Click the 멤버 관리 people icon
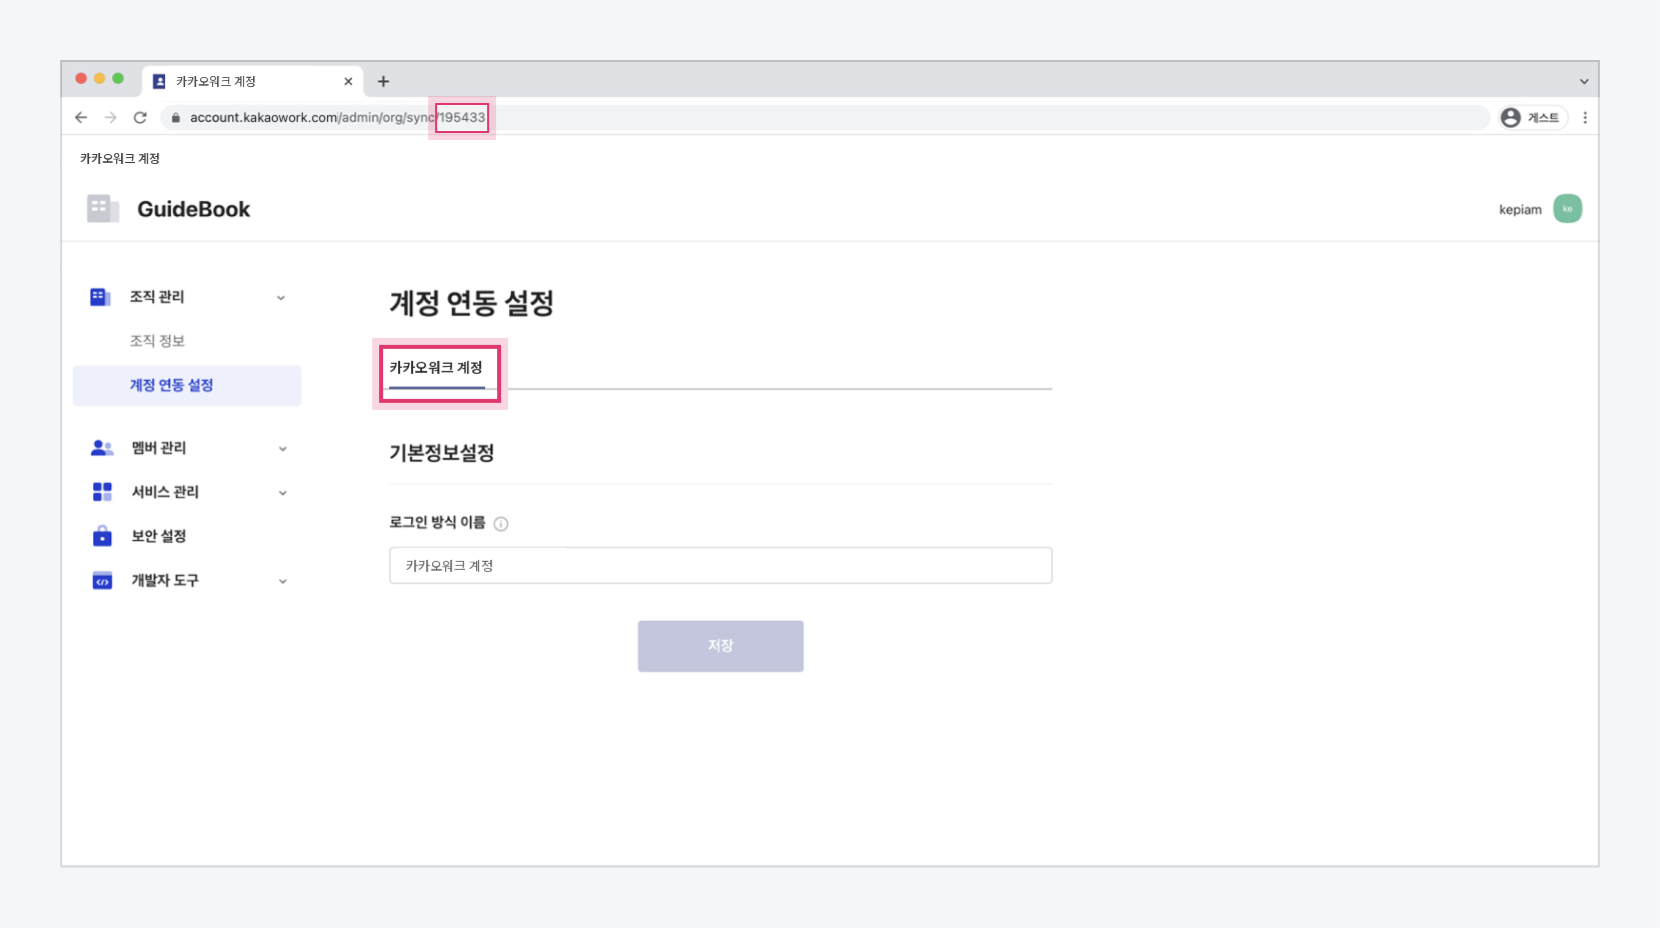The width and height of the screenshot is (1660, 928). (102, 448)
